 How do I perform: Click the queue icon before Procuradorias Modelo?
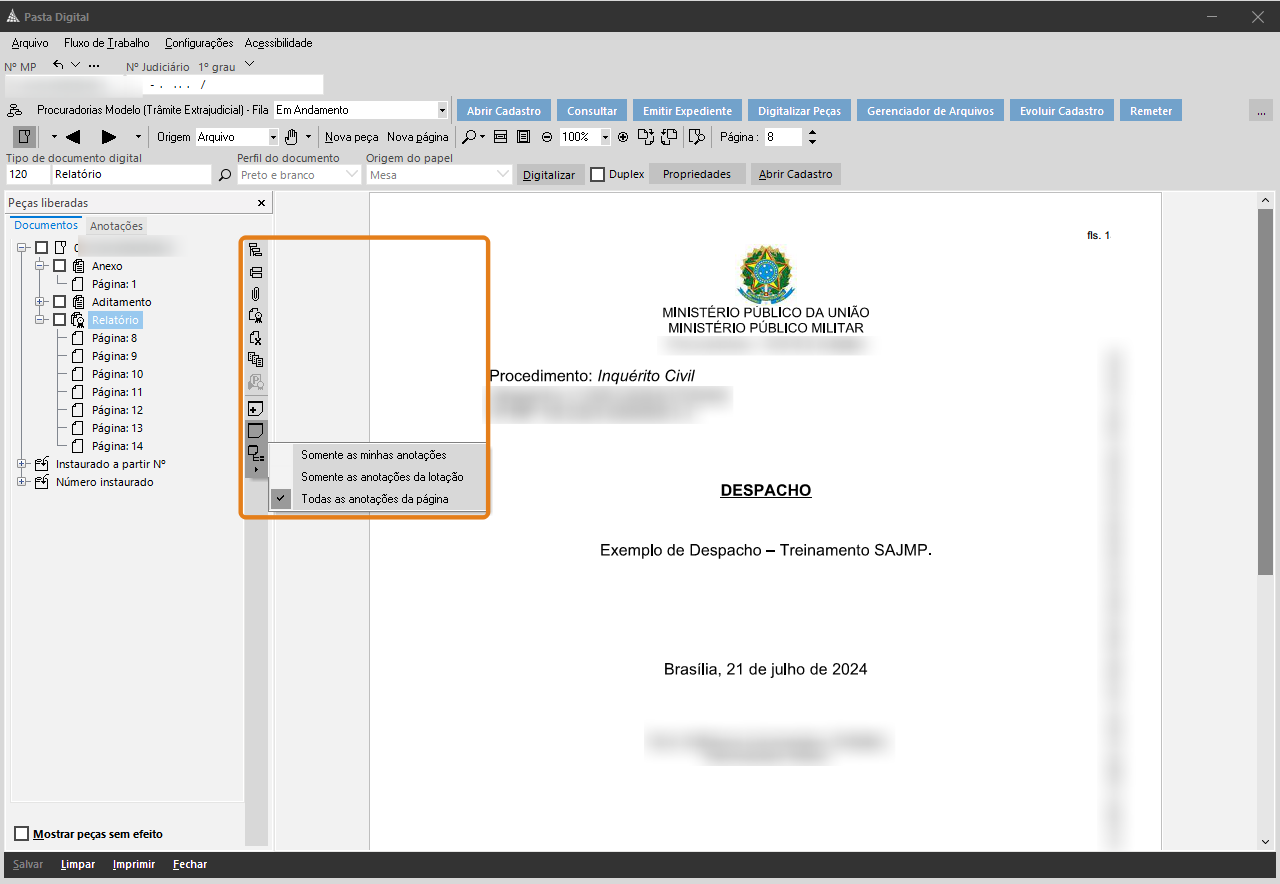point(16,111)
